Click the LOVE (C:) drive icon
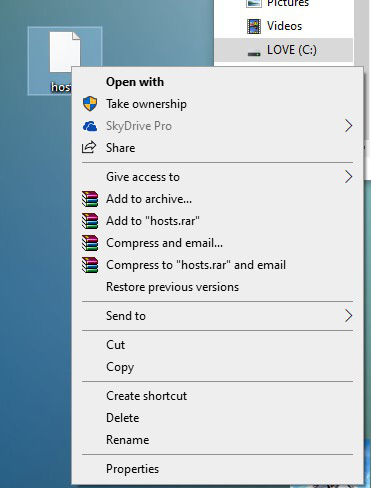The height and width of the screenshot is (488, 371). [x=254, y=53]
